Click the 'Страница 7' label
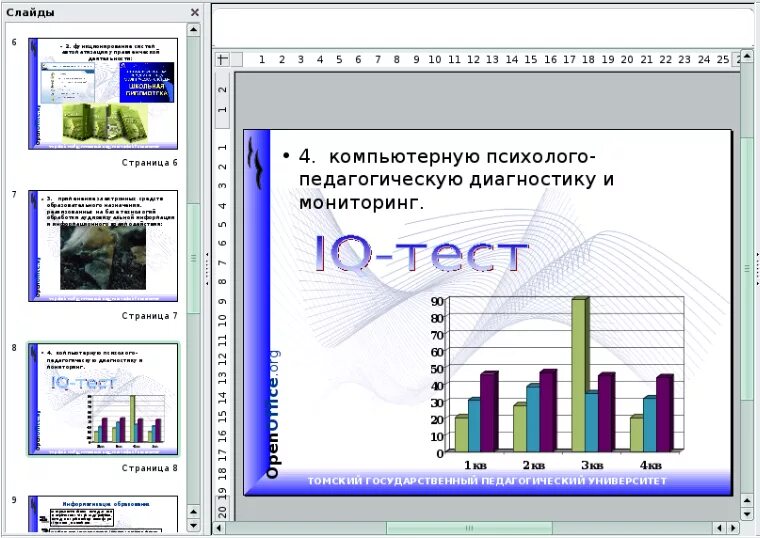The width and height of the screenshot is (760, 538). click(149, 316)
